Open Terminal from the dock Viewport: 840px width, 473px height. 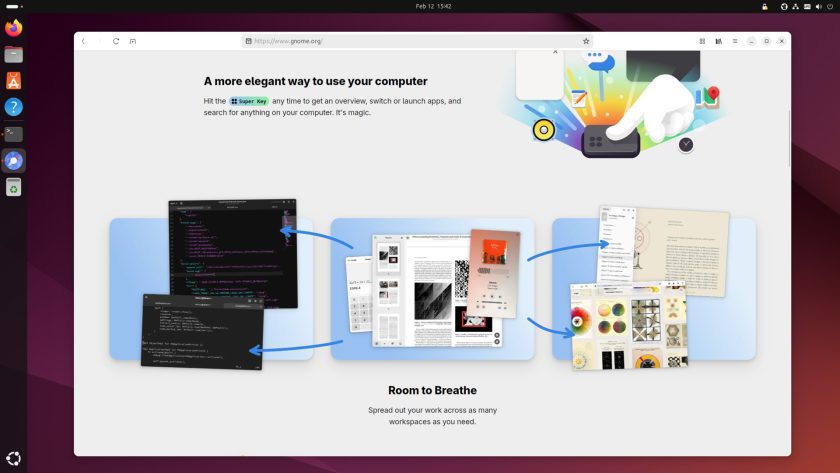(14, 133)
